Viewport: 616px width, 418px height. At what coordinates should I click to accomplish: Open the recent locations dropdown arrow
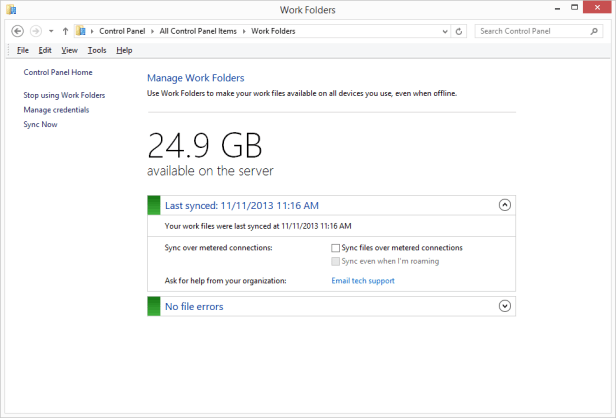[x=50, y=31]
